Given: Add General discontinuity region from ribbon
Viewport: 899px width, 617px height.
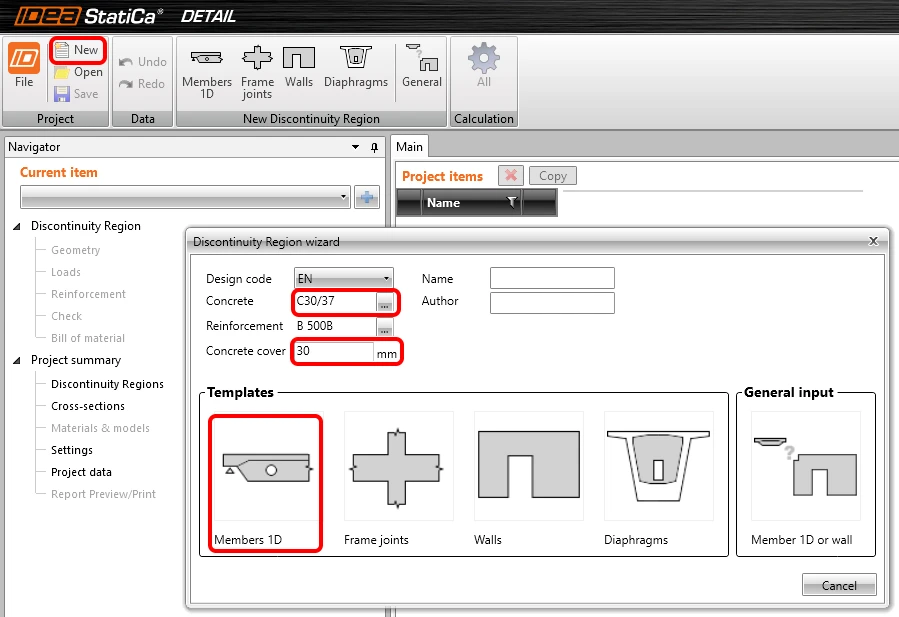Looking at the screenshot, I should point(421,66).
